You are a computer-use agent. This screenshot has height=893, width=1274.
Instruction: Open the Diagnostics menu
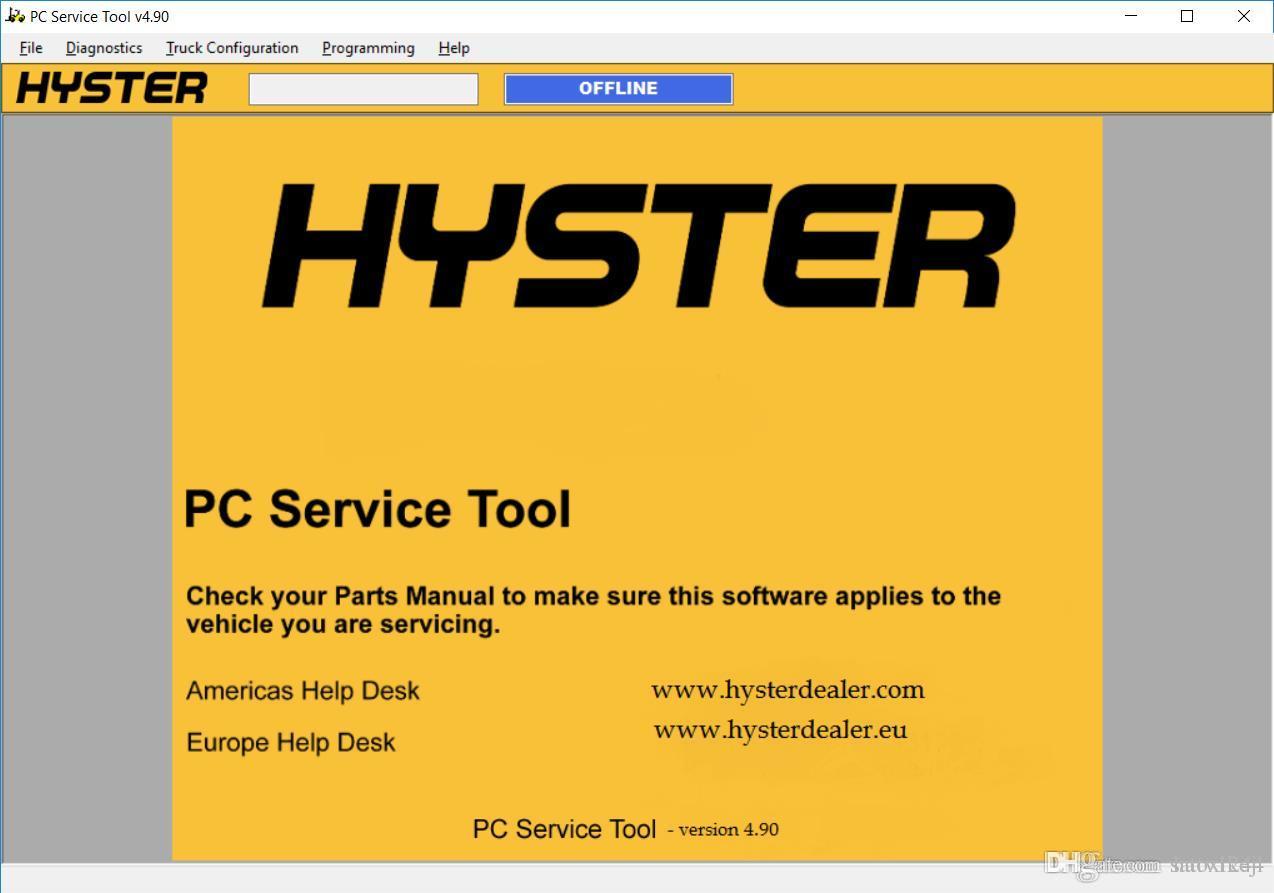pos(104,48)
